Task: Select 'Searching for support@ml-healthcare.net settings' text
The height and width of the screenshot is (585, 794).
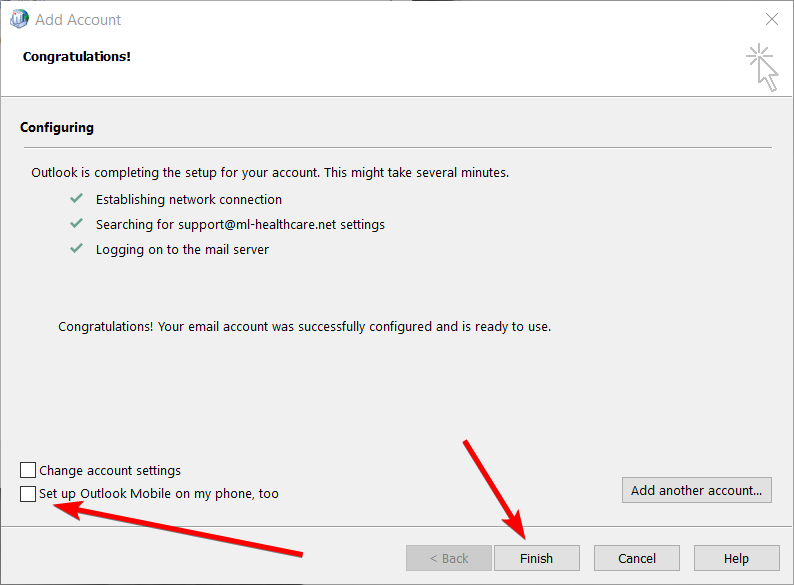Action: tap(241, 224)
